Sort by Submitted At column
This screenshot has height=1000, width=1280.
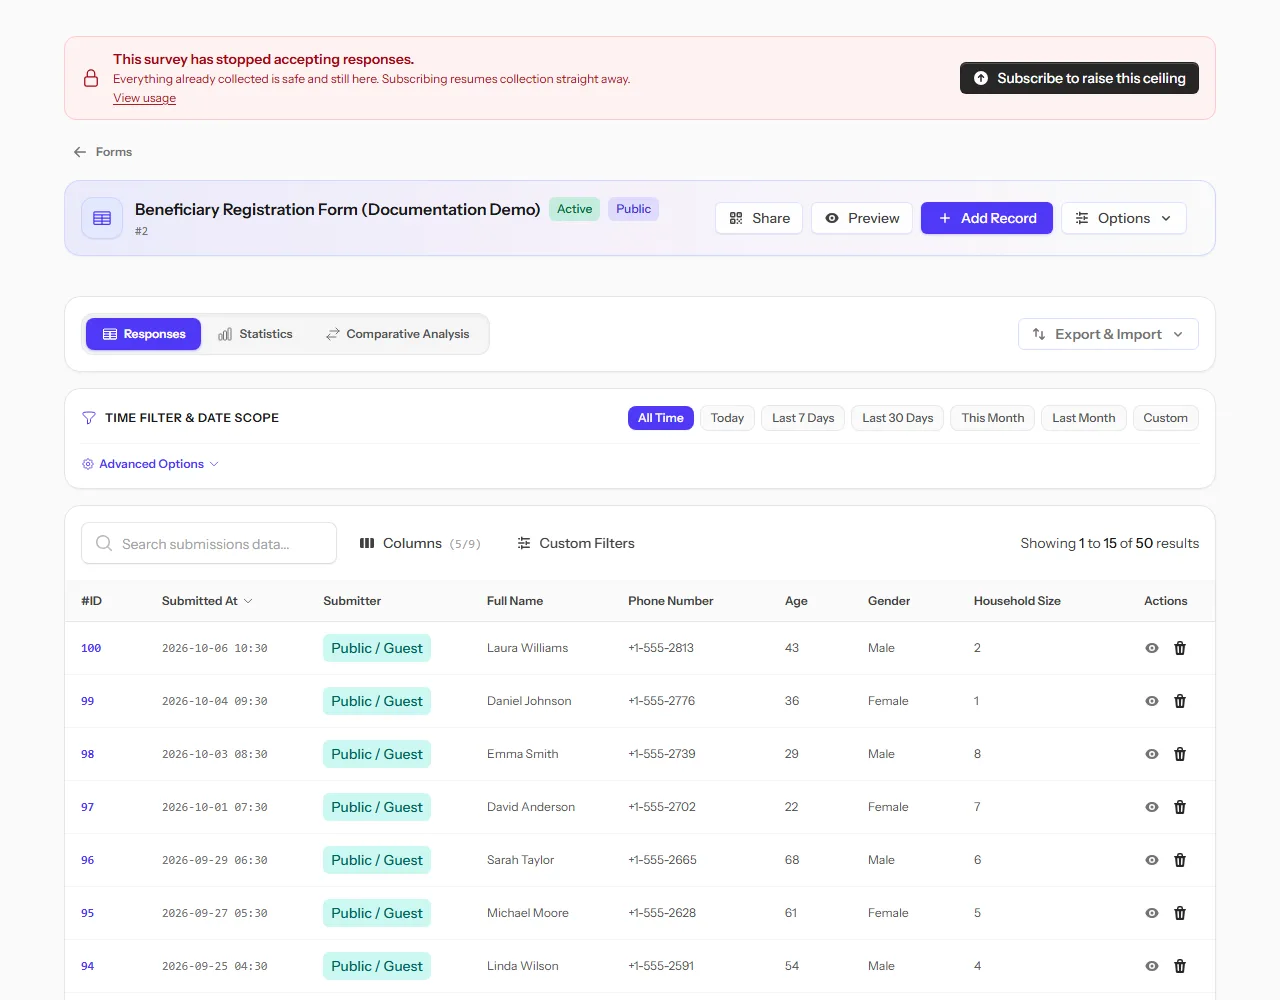pyautogui.click(x=207, y=601)
